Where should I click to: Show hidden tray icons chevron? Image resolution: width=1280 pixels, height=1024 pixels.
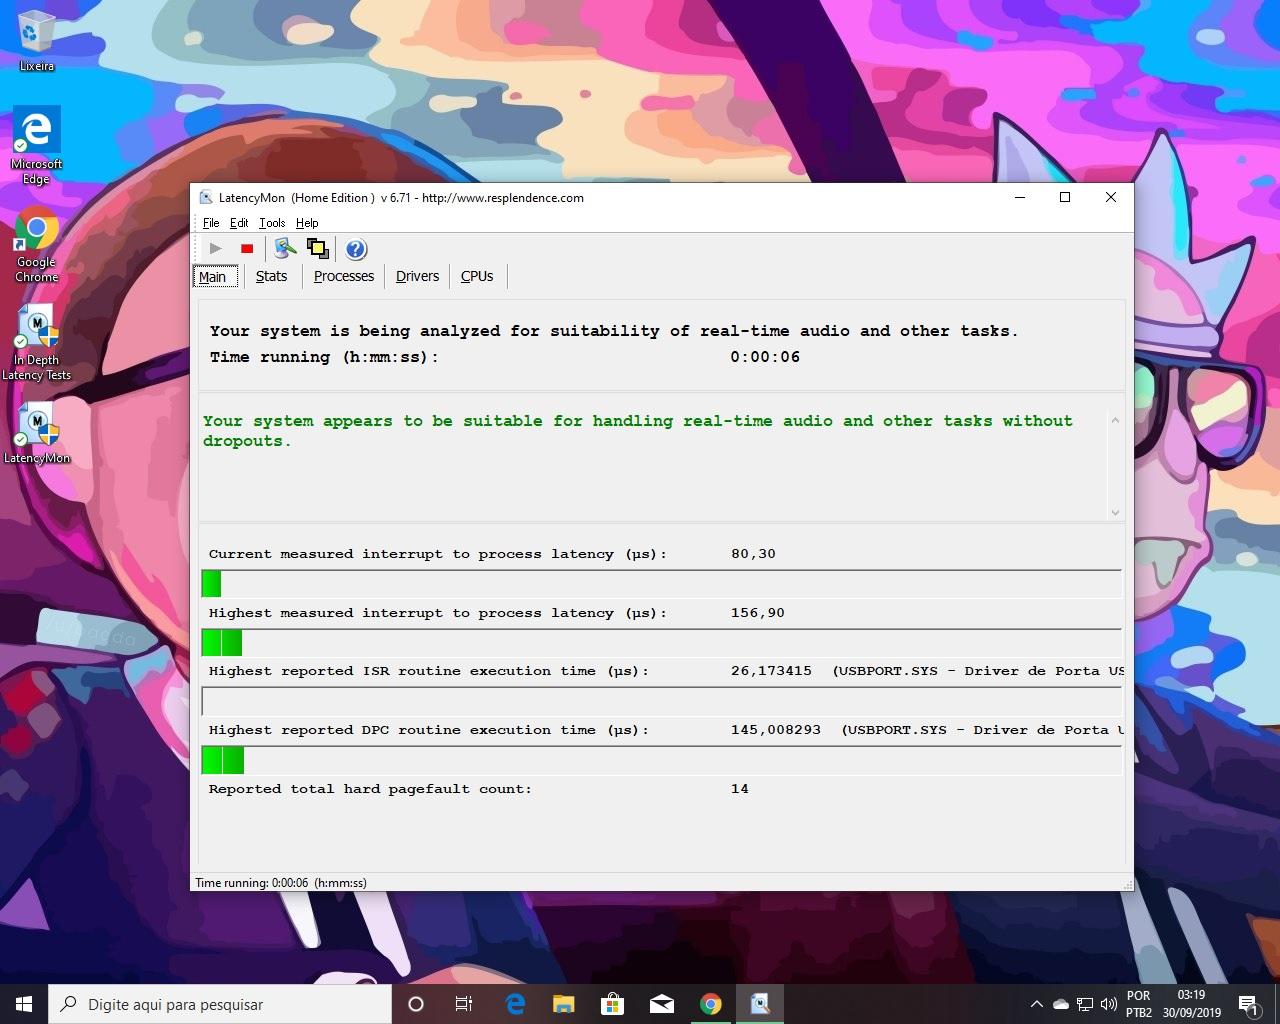click(x=1036, y=1004)
